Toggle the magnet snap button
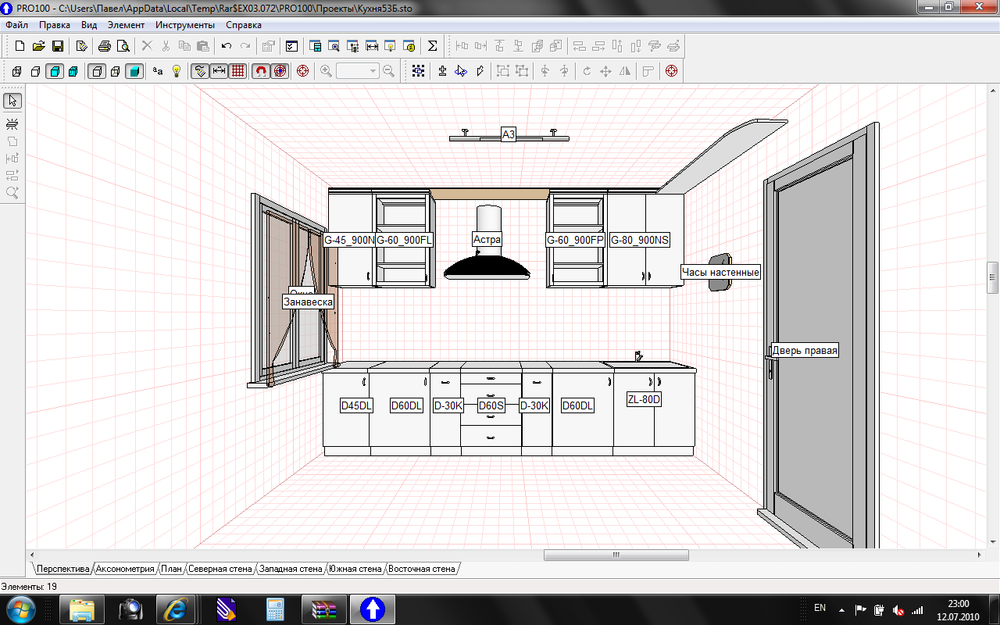Image resolution: width=1000 pixels, height=625 pixels. click(x=260, y=71)
